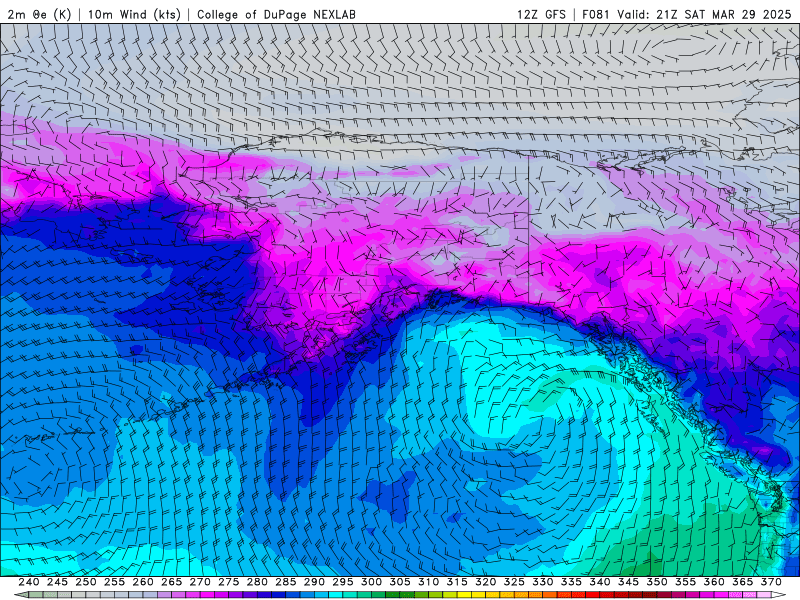Click the "College of DuPage NEXLAB" text
The width and height of the screenshot is (800, 600).
tap(276, 14)
